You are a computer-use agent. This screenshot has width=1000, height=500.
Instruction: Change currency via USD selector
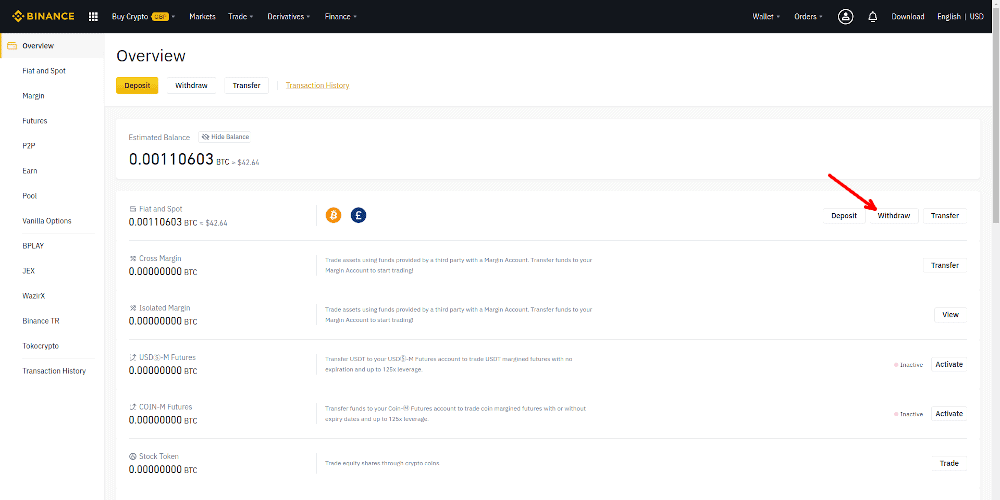(976, 17)
